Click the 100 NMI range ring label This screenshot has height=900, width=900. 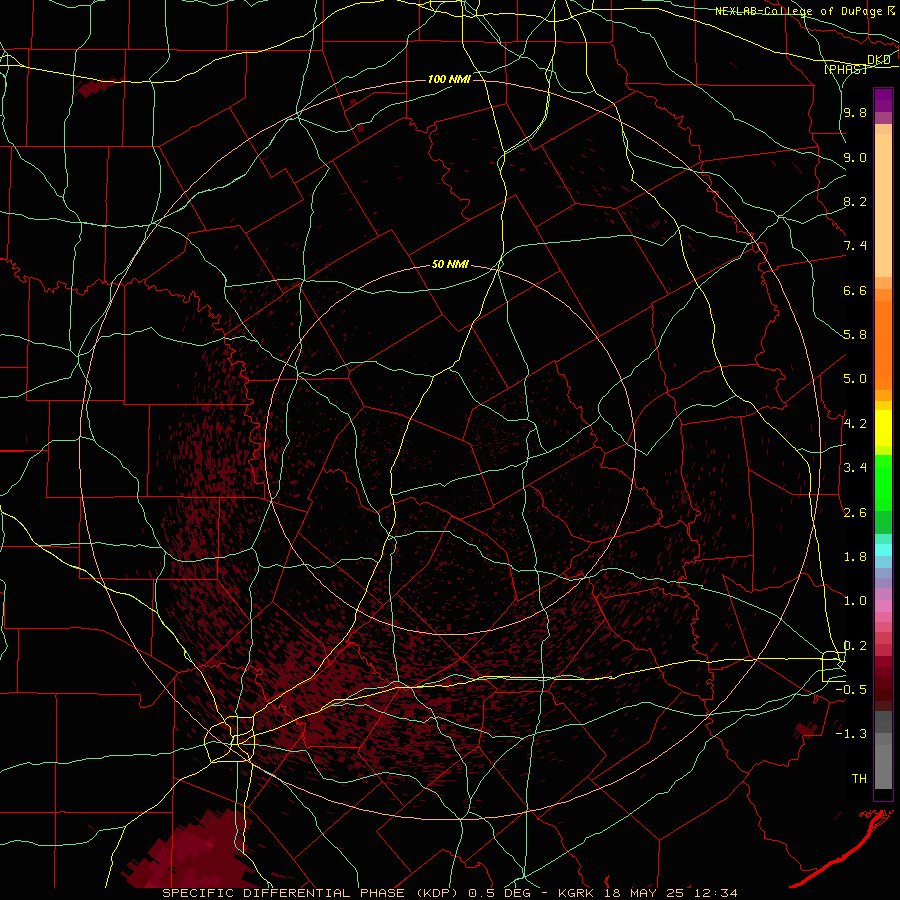[x=449, y=79]
